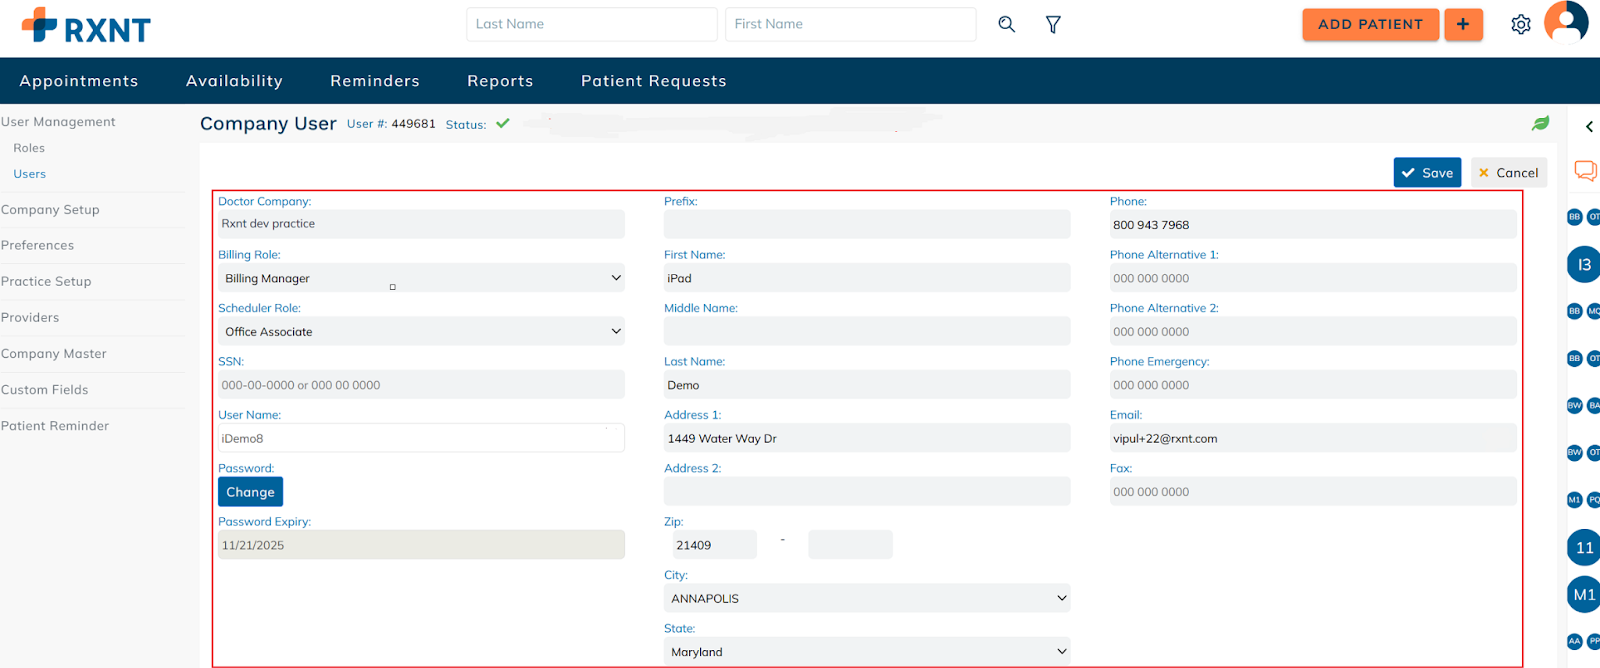Select Roles under User Management

tap(29, 148)
